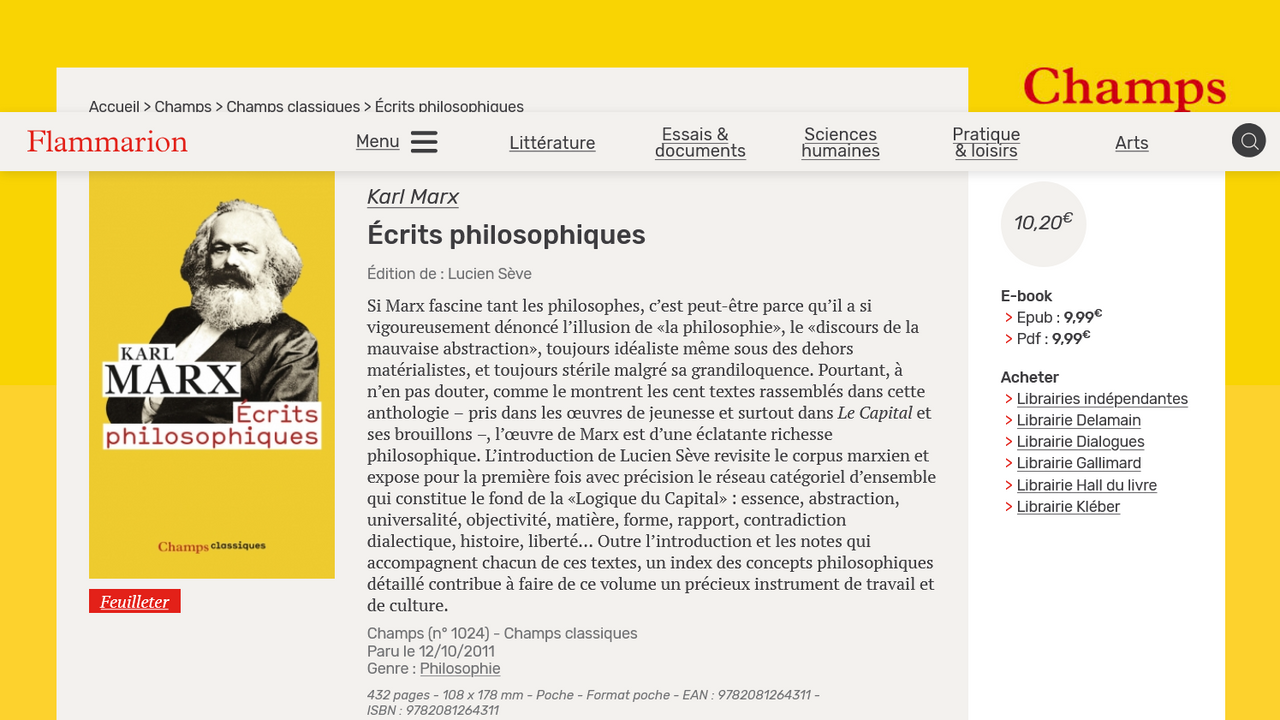Open the Librairie Dialogues link

coord(1080,442)
